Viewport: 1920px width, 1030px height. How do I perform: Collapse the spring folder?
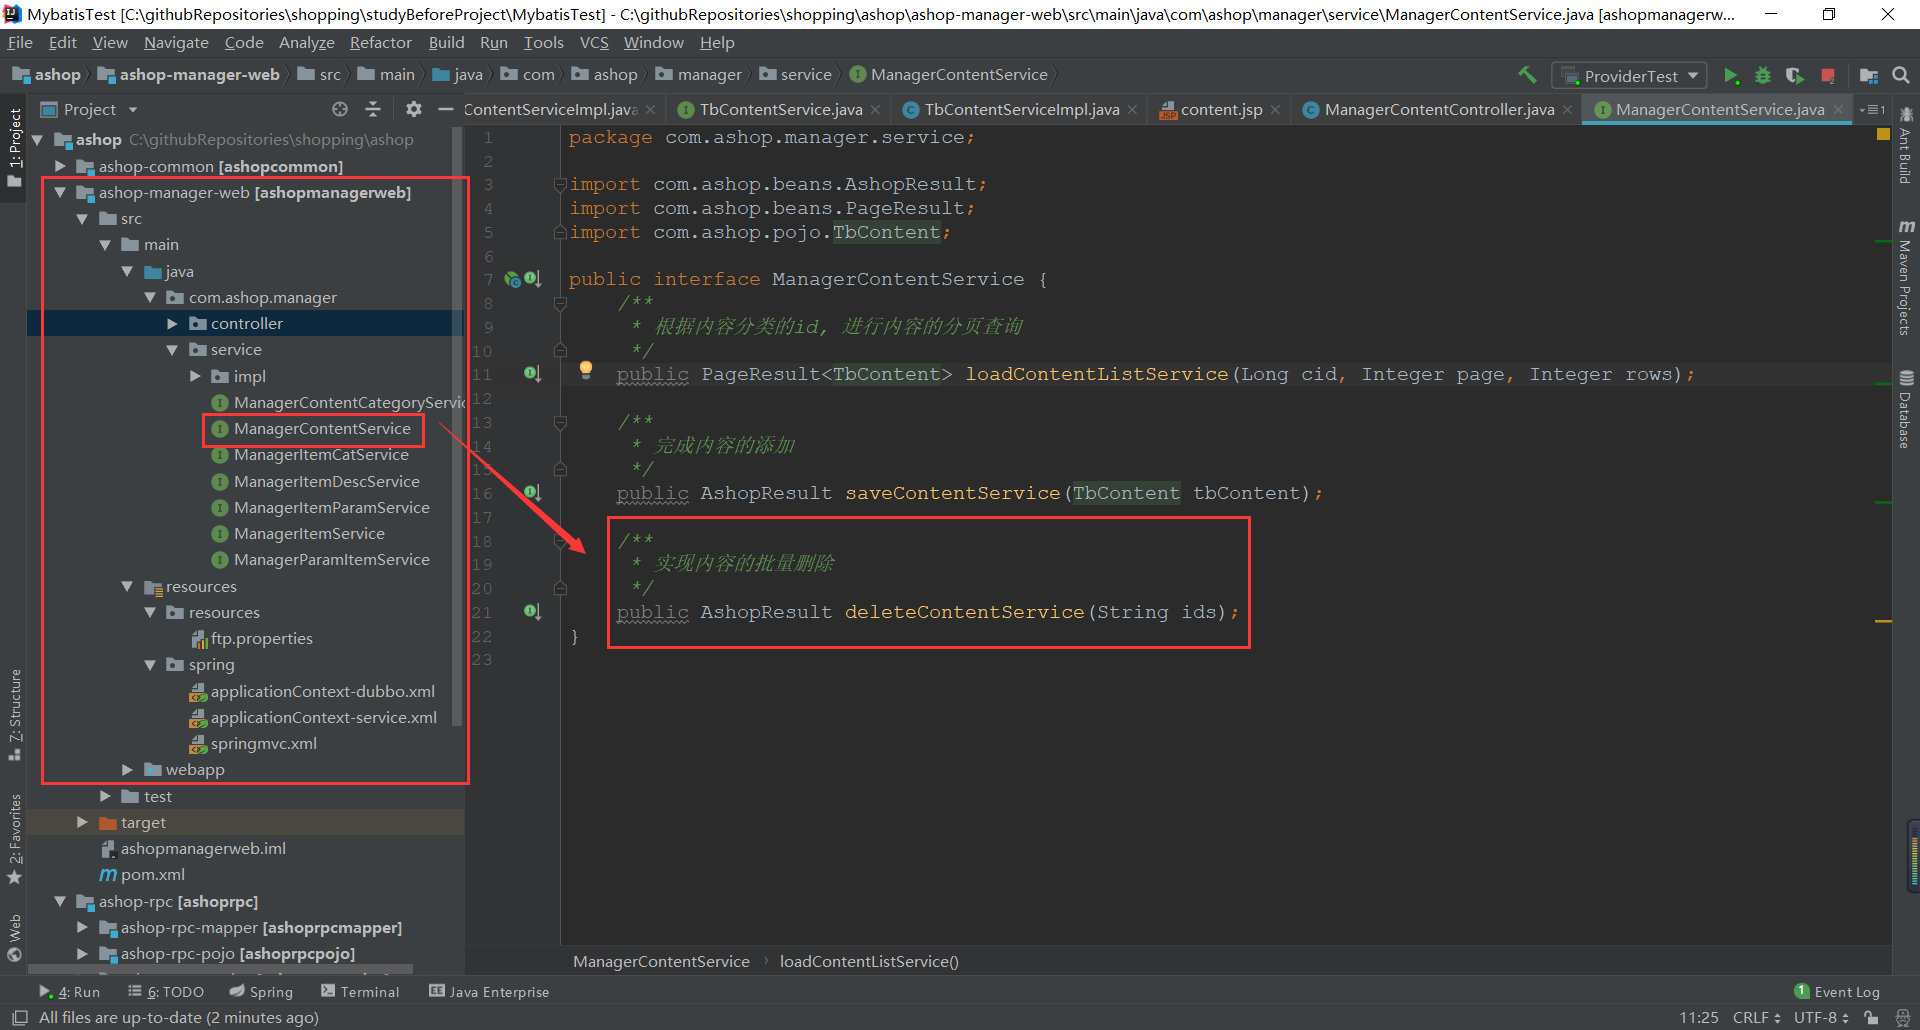[x=150, y=665]
